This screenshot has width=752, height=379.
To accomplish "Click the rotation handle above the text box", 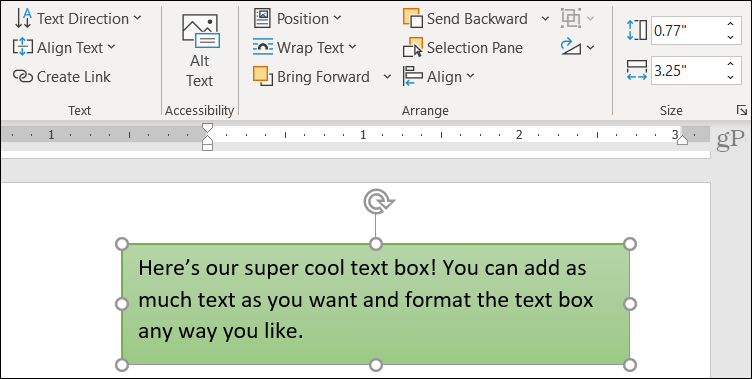I will click(x=378, y=201).
